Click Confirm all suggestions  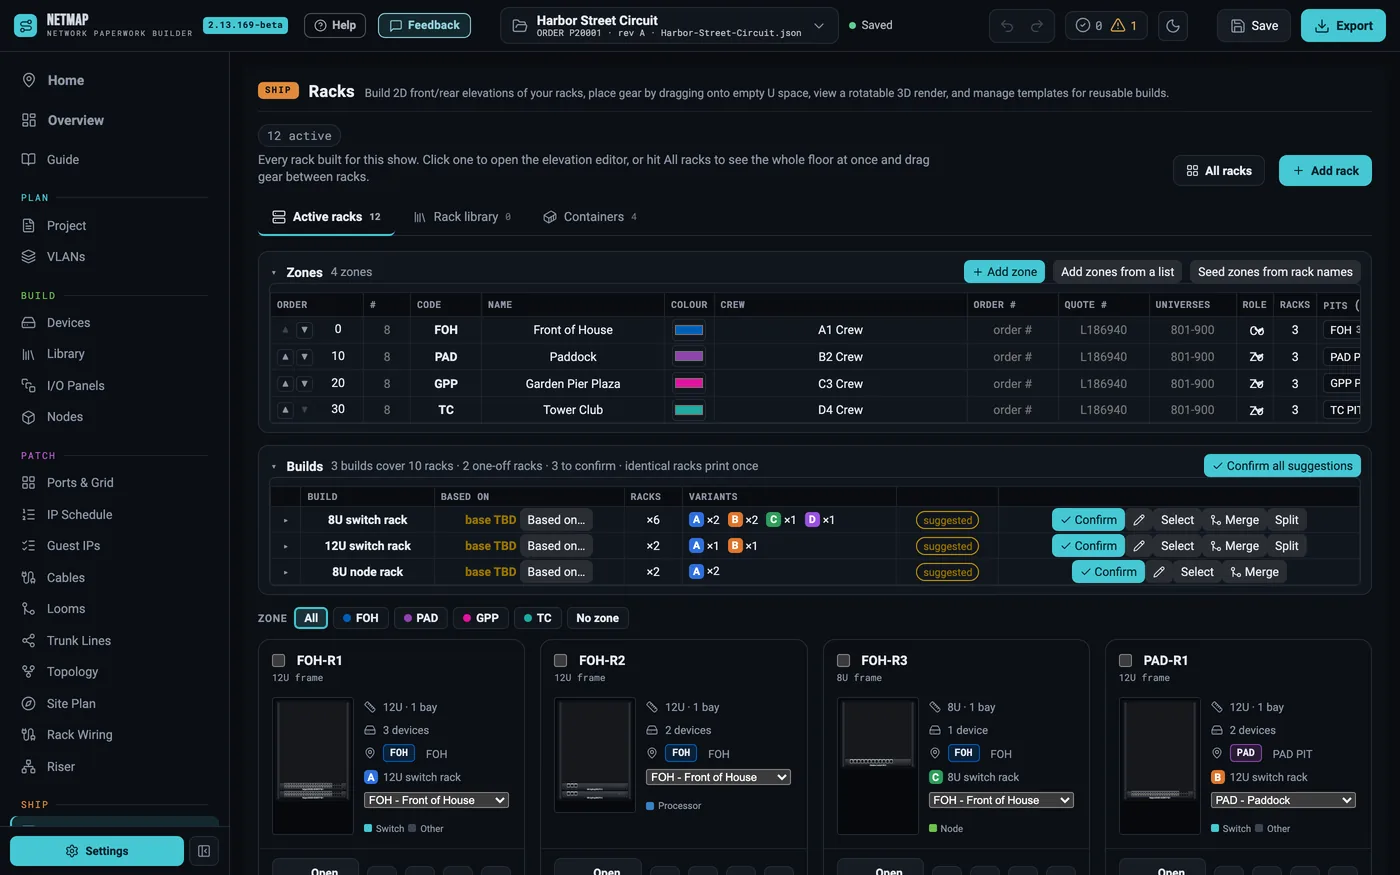pos(1282,466)
